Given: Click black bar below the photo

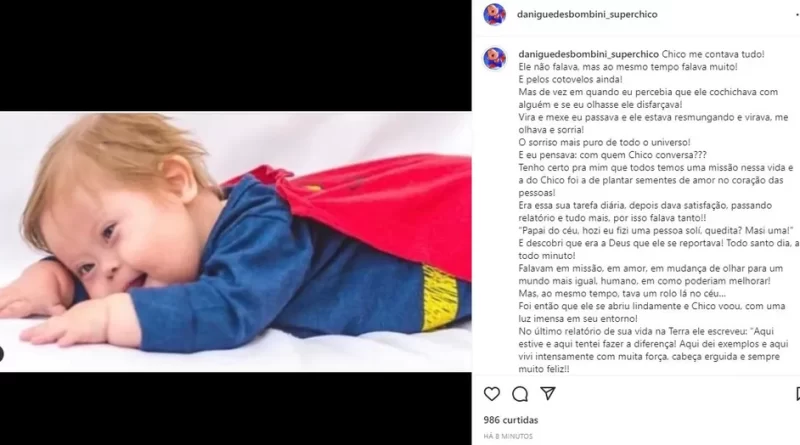Looking at the screenshot, I should (x=236, y=408).
